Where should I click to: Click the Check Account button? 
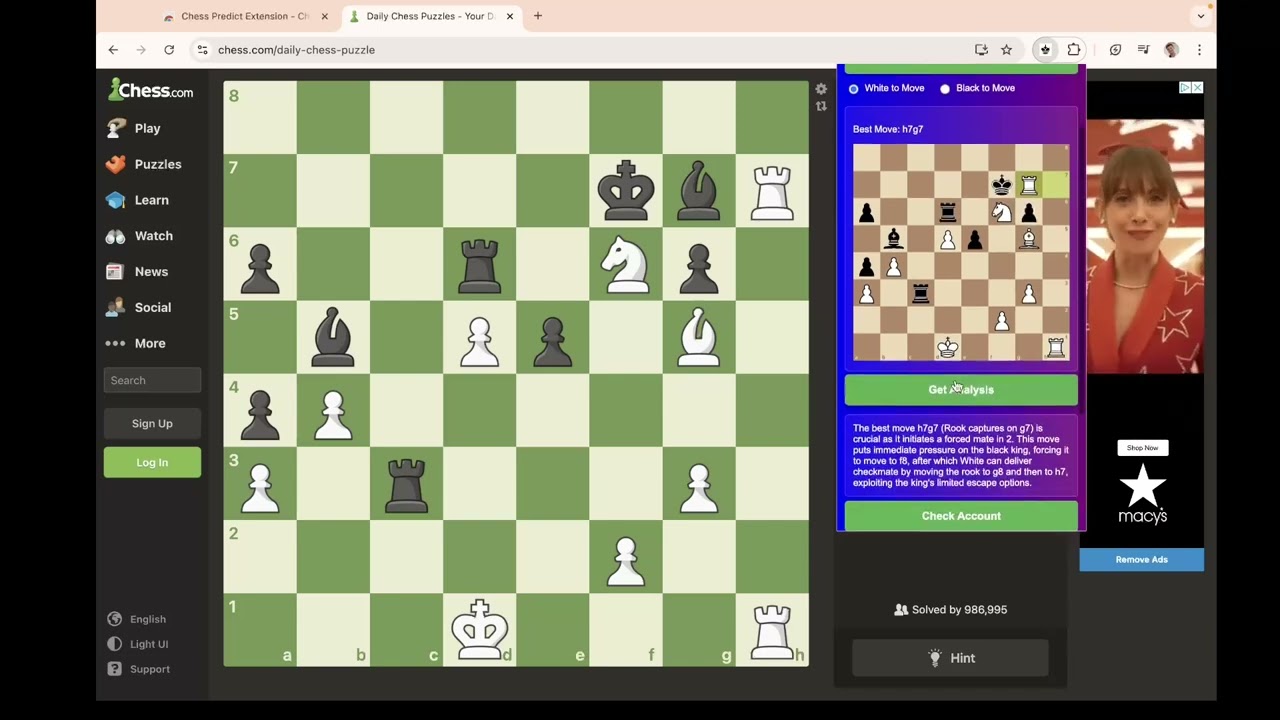pyautogui.click(x=961, y=516)
